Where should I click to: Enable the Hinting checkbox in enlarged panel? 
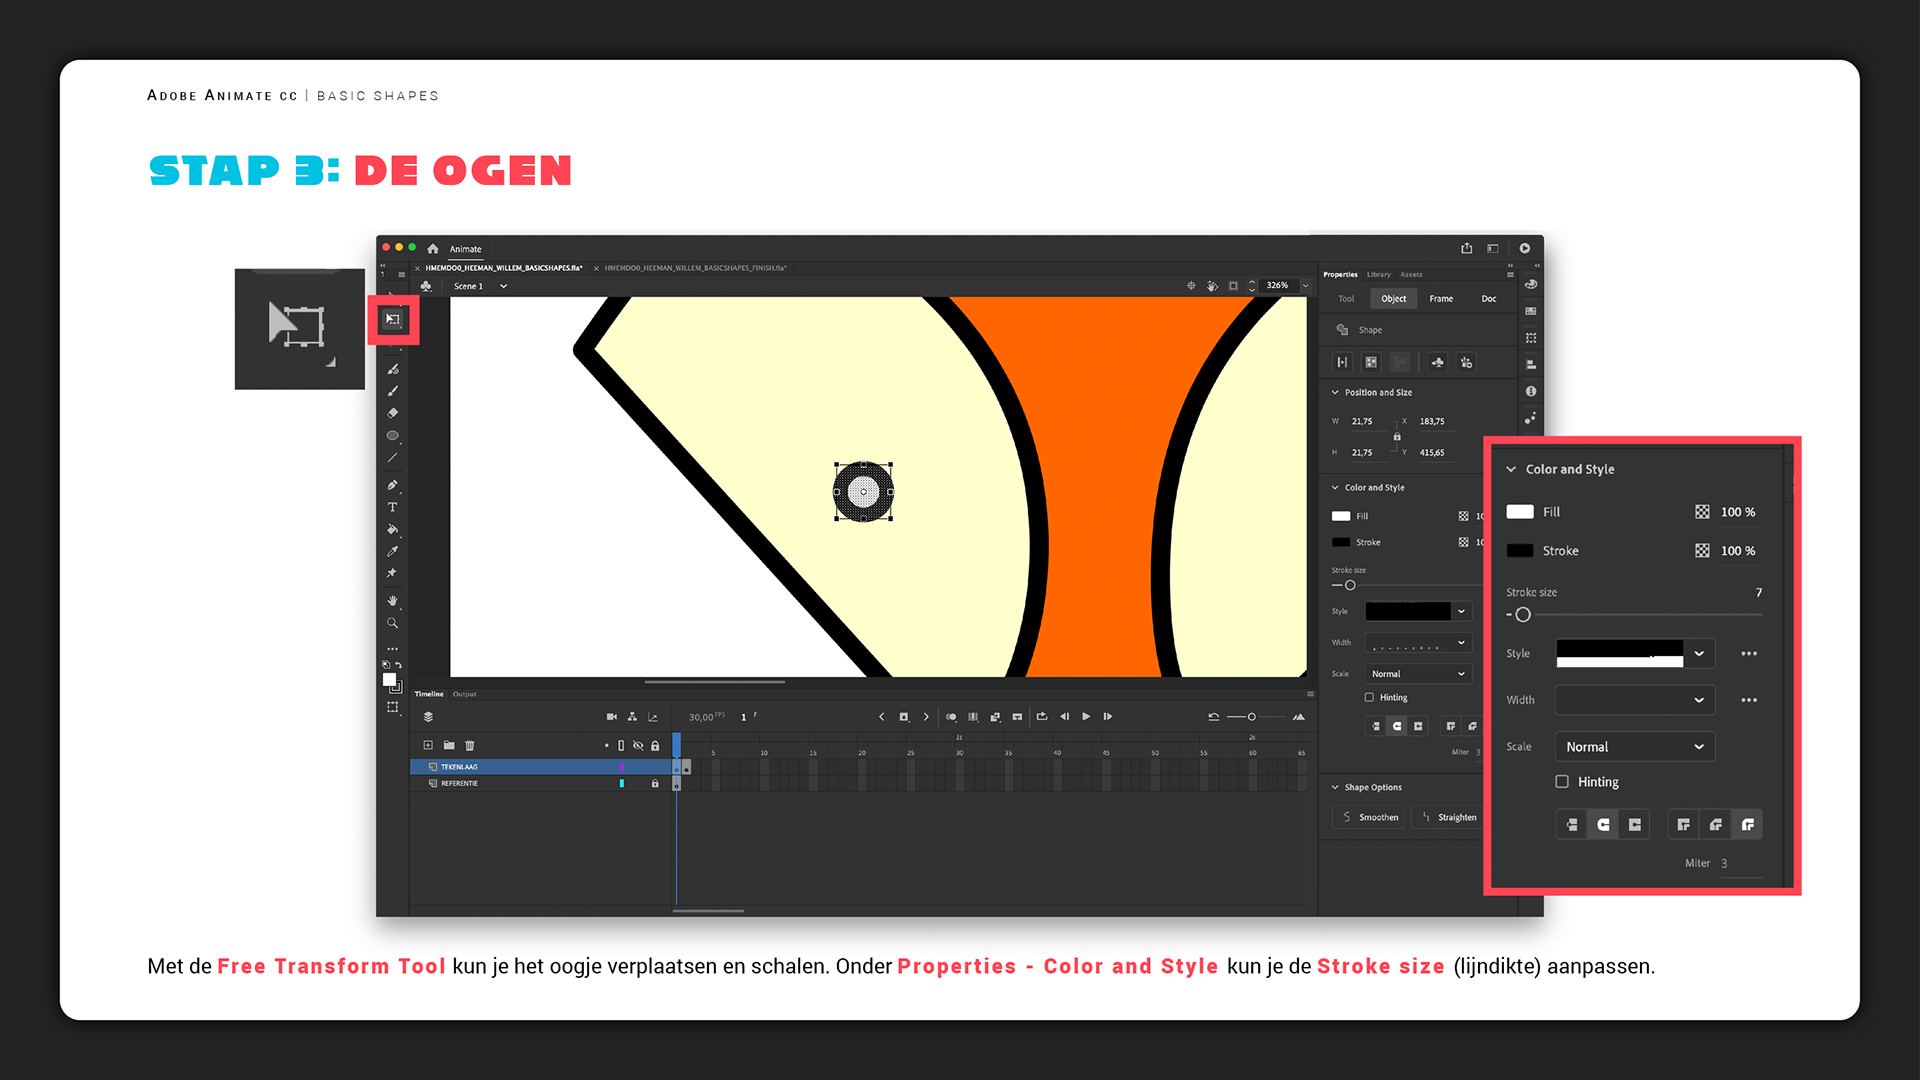[x=1562, y=782]
